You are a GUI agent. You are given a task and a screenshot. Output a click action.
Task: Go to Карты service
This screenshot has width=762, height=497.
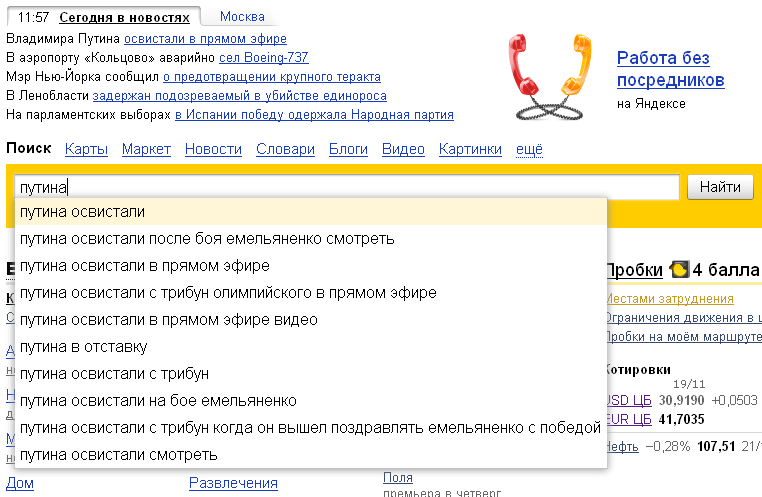coord(86,149)
